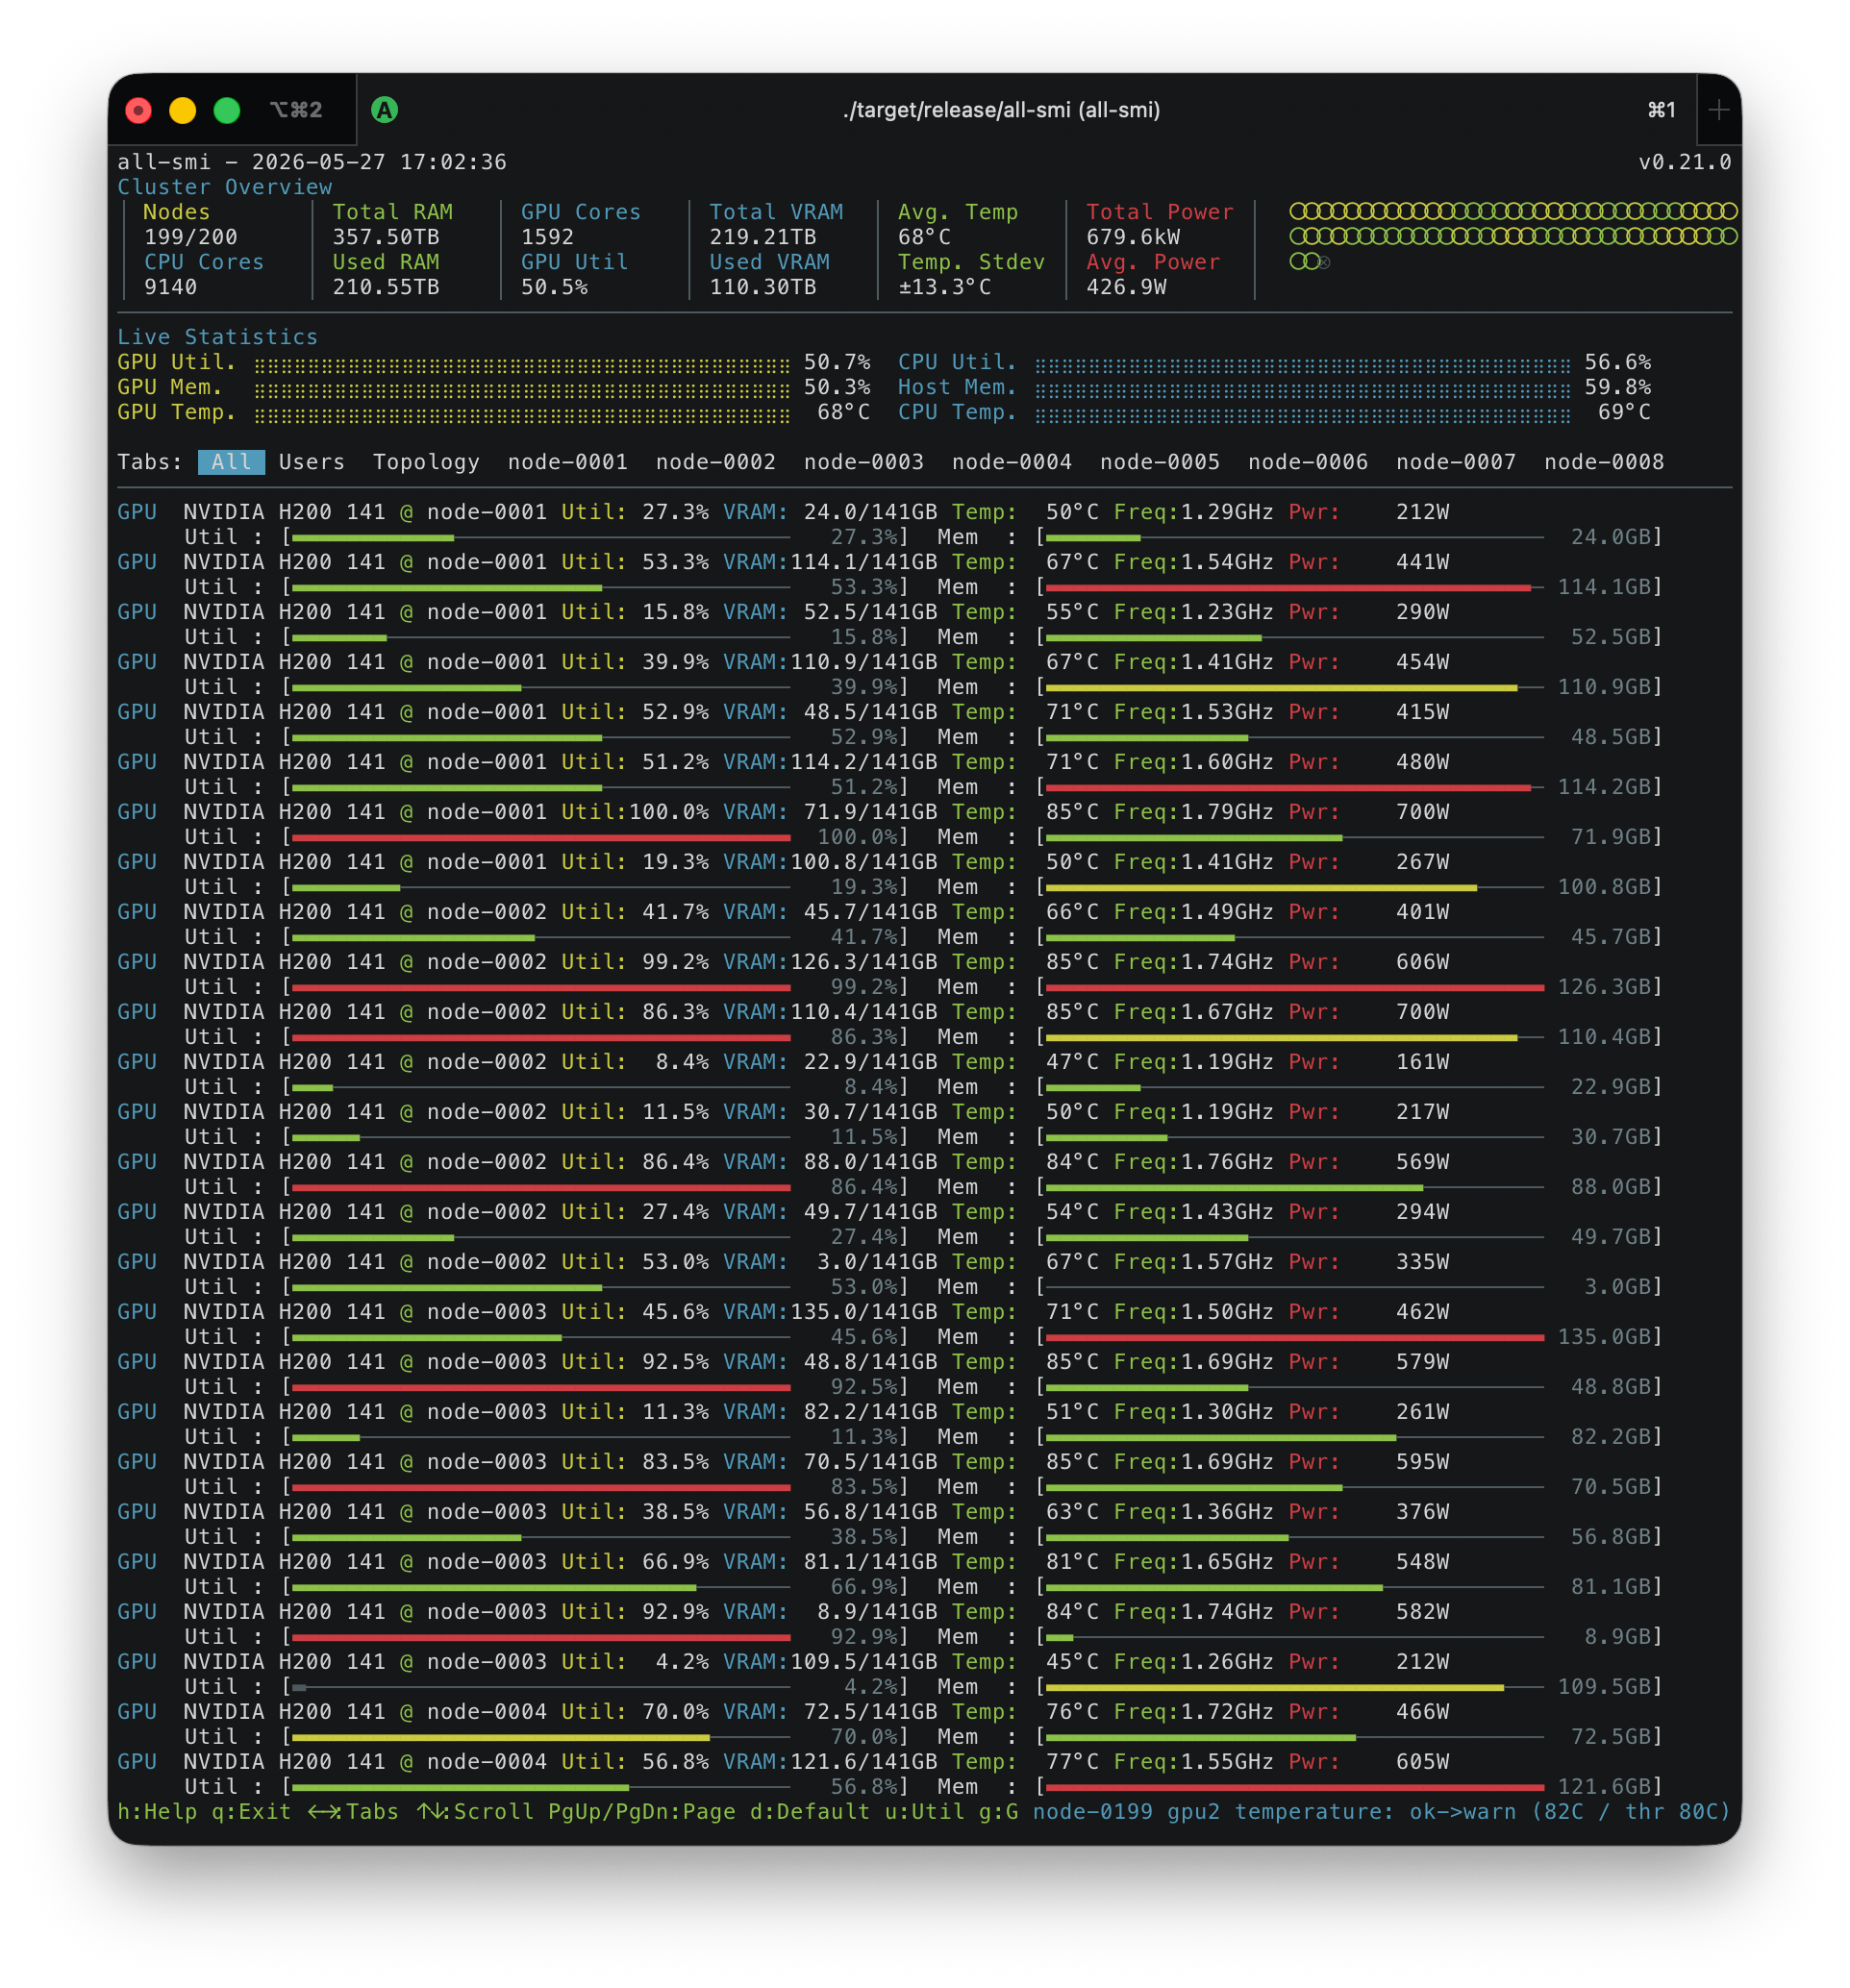Screen dimensions: 1850x1988
Task: Click the GPU row with Pwr 441W
Action: pyautogui.click(x=784, y=562)
